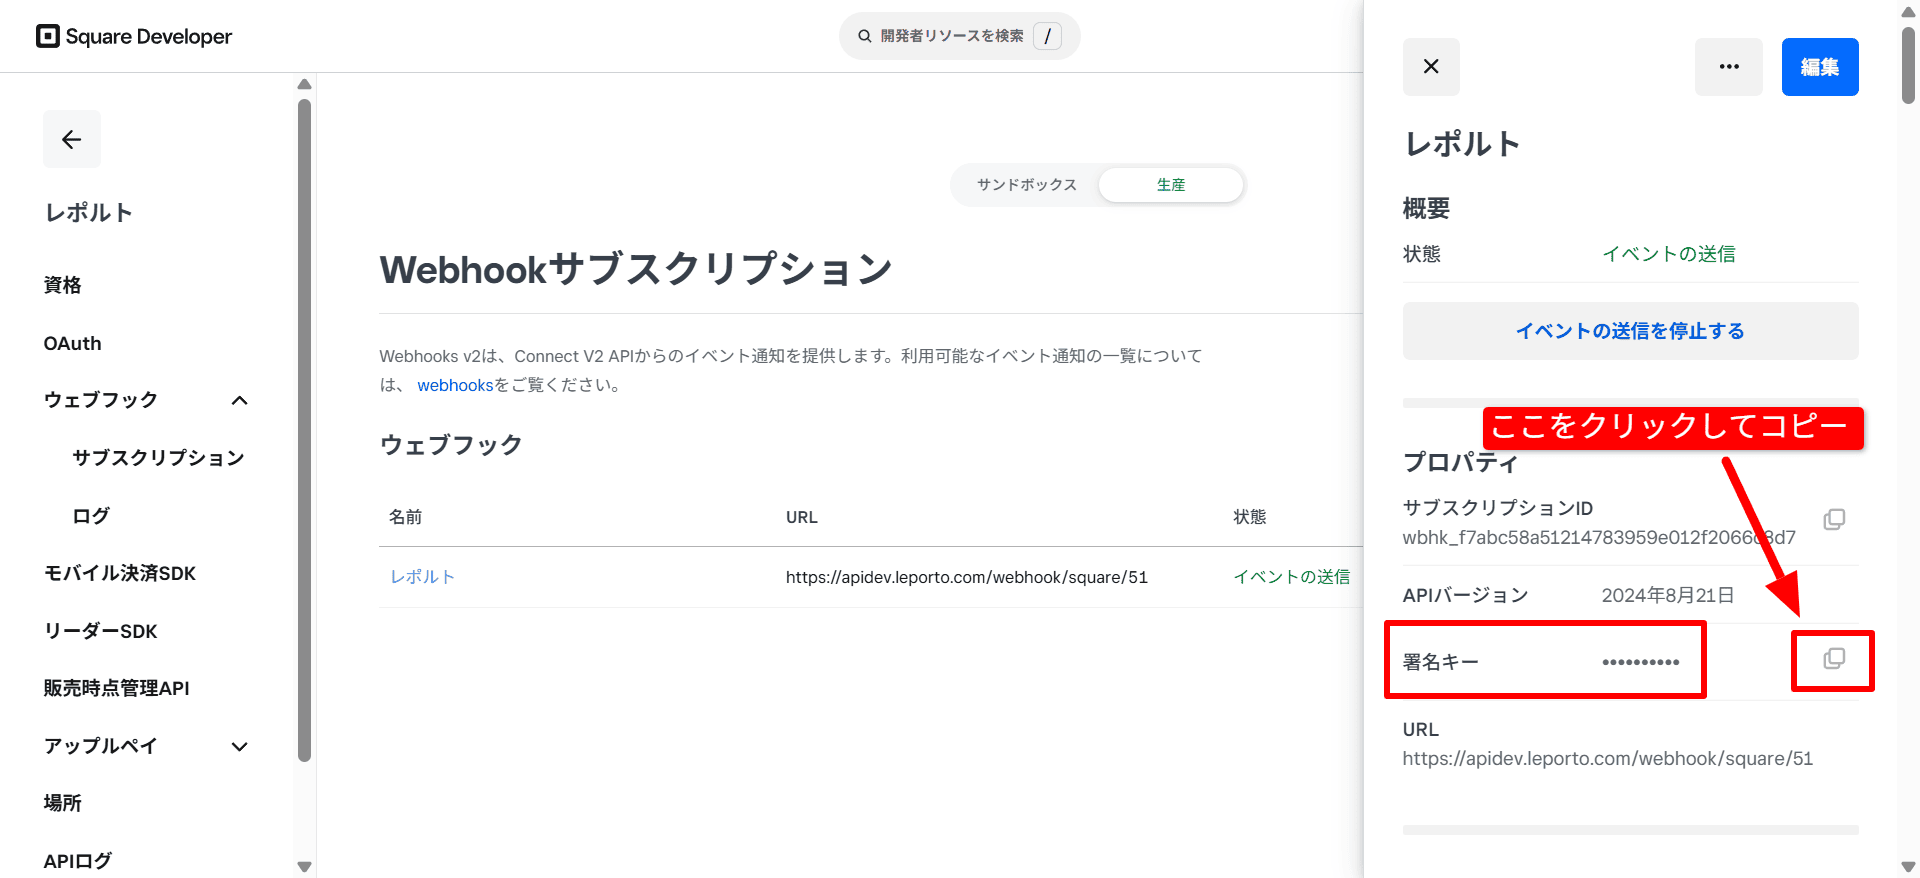Click the 開発者リソースを検索 search field
Image resolution: width=1920 pixels, height=878 pixels.
click(959, 36)
